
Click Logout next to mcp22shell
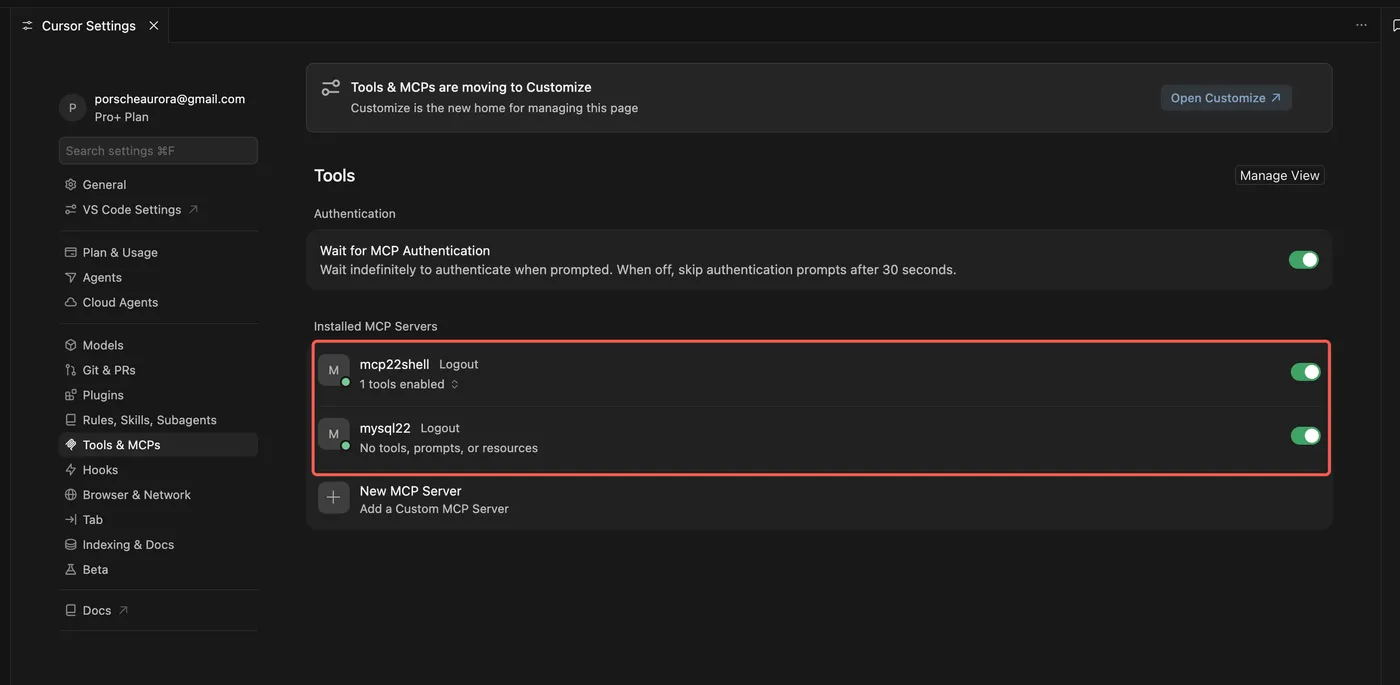(459, 364)
